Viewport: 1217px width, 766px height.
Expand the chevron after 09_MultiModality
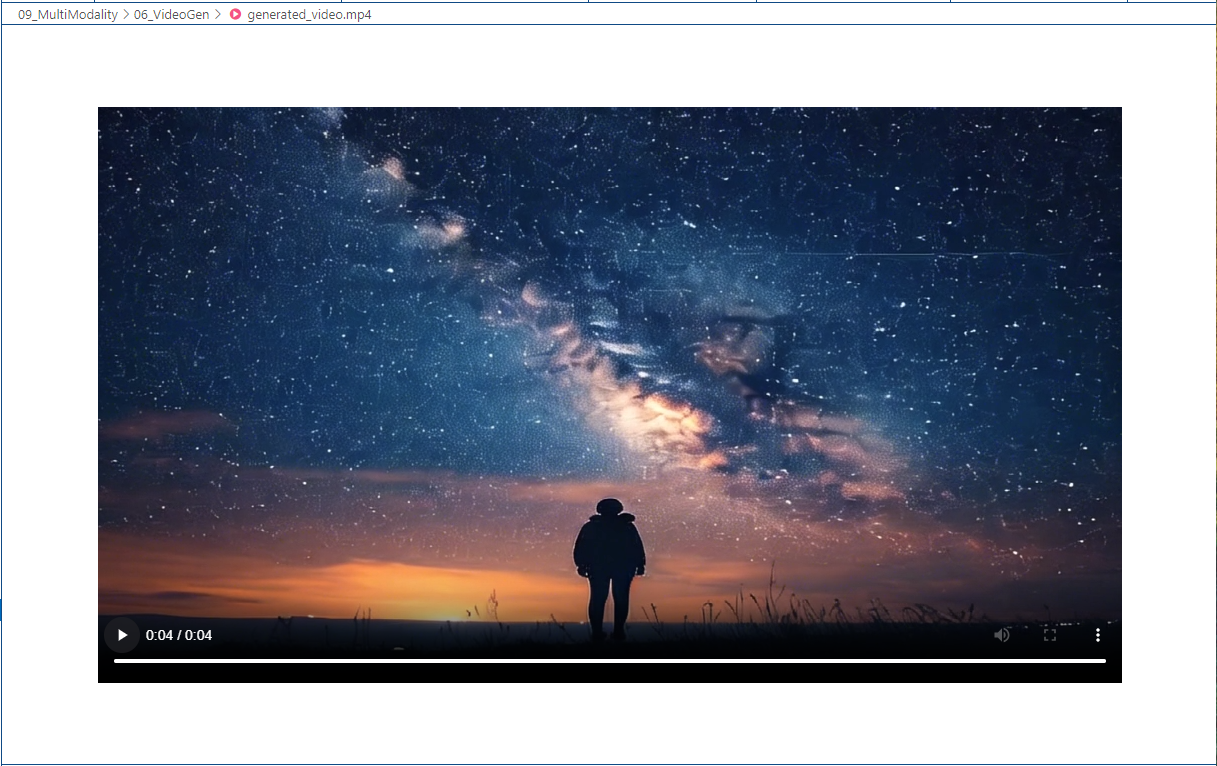[x=126, y=15]
